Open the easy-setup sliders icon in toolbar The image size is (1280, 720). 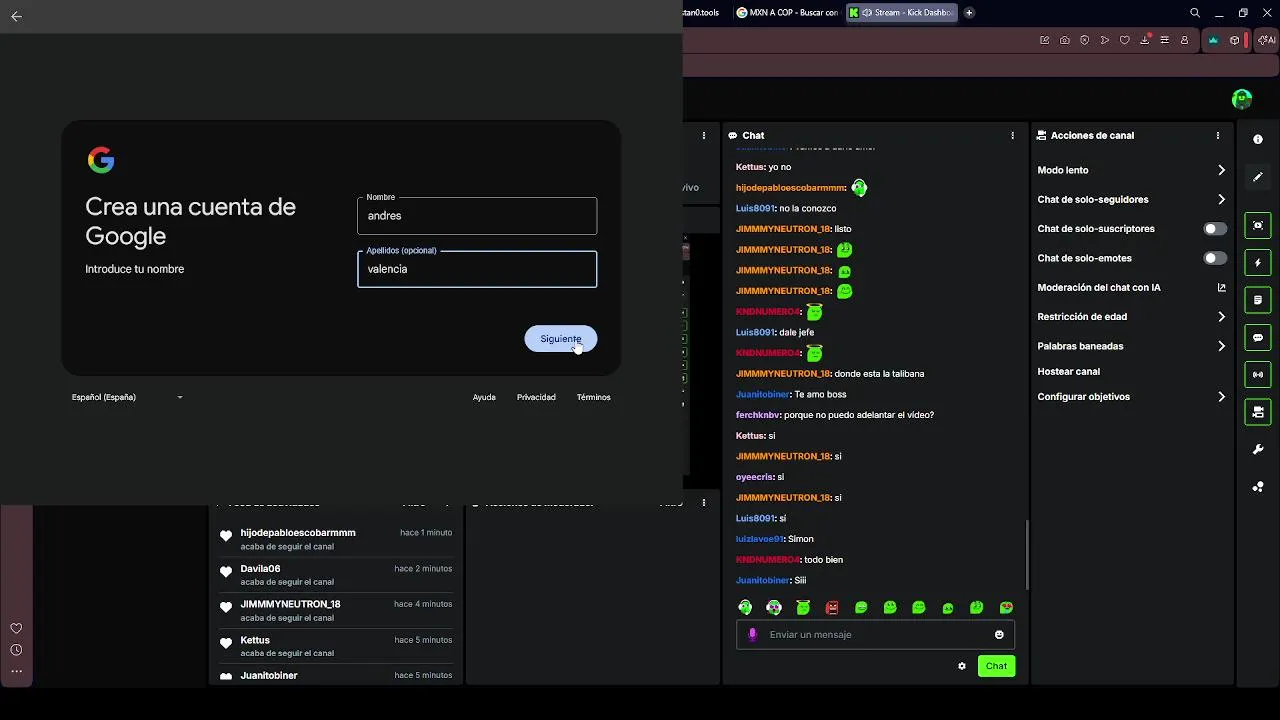pyautogui.click(x=1165, y=40)
